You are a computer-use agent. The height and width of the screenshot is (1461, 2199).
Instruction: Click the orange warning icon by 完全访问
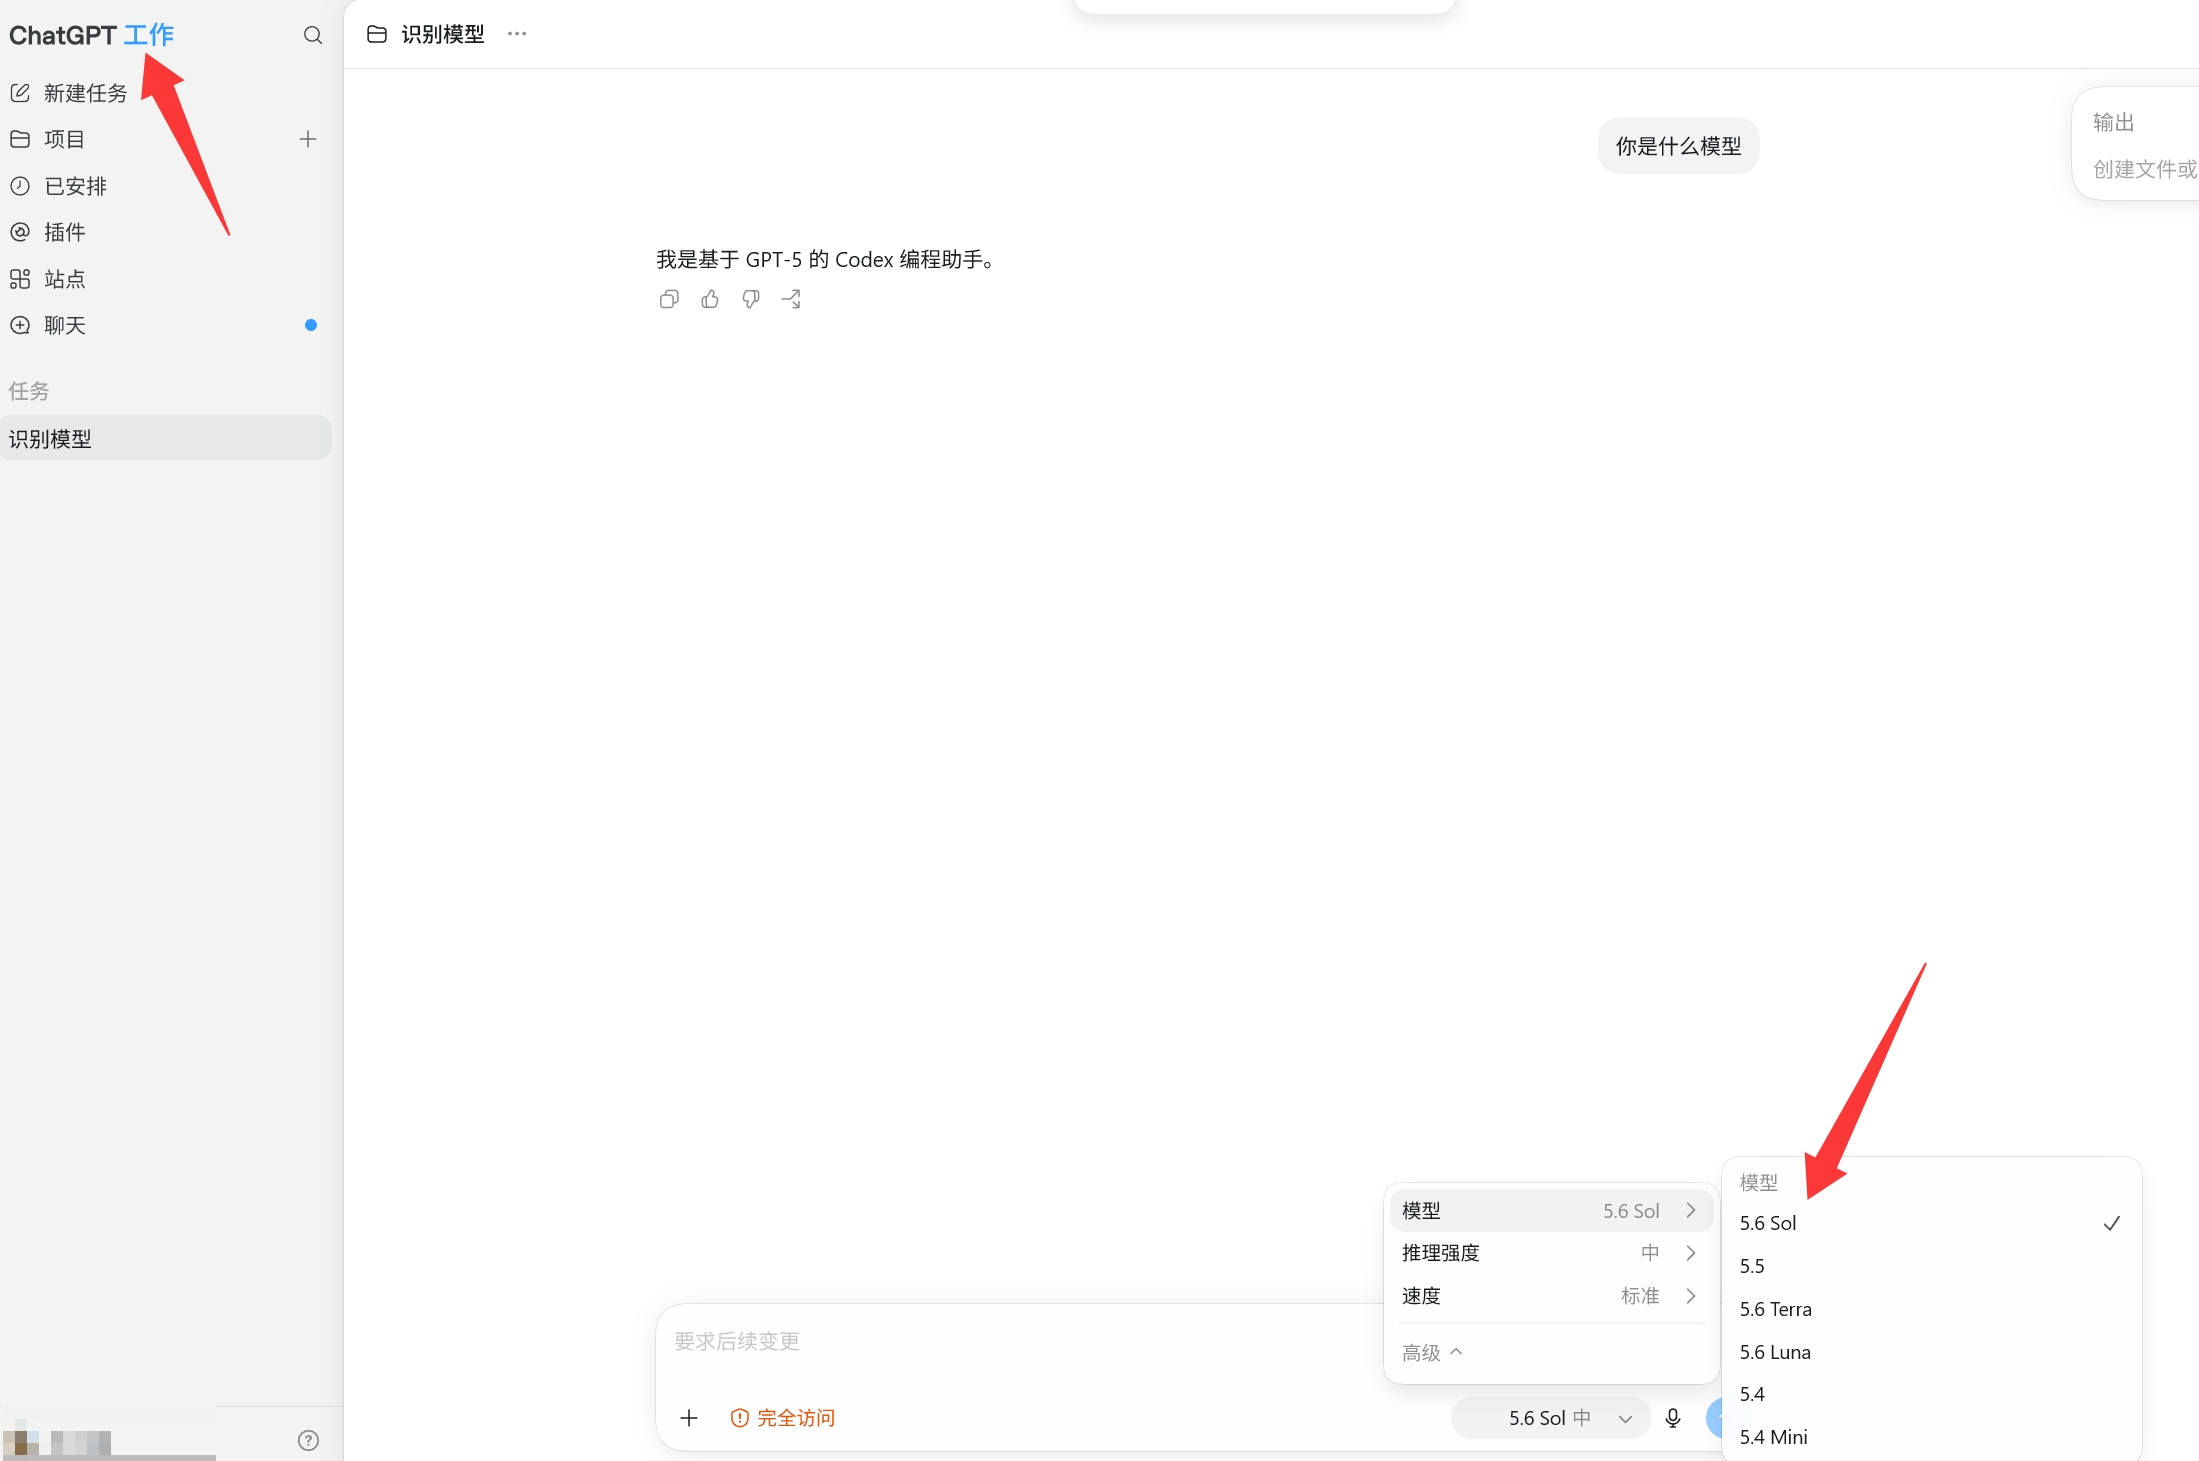coord(740,1418)
